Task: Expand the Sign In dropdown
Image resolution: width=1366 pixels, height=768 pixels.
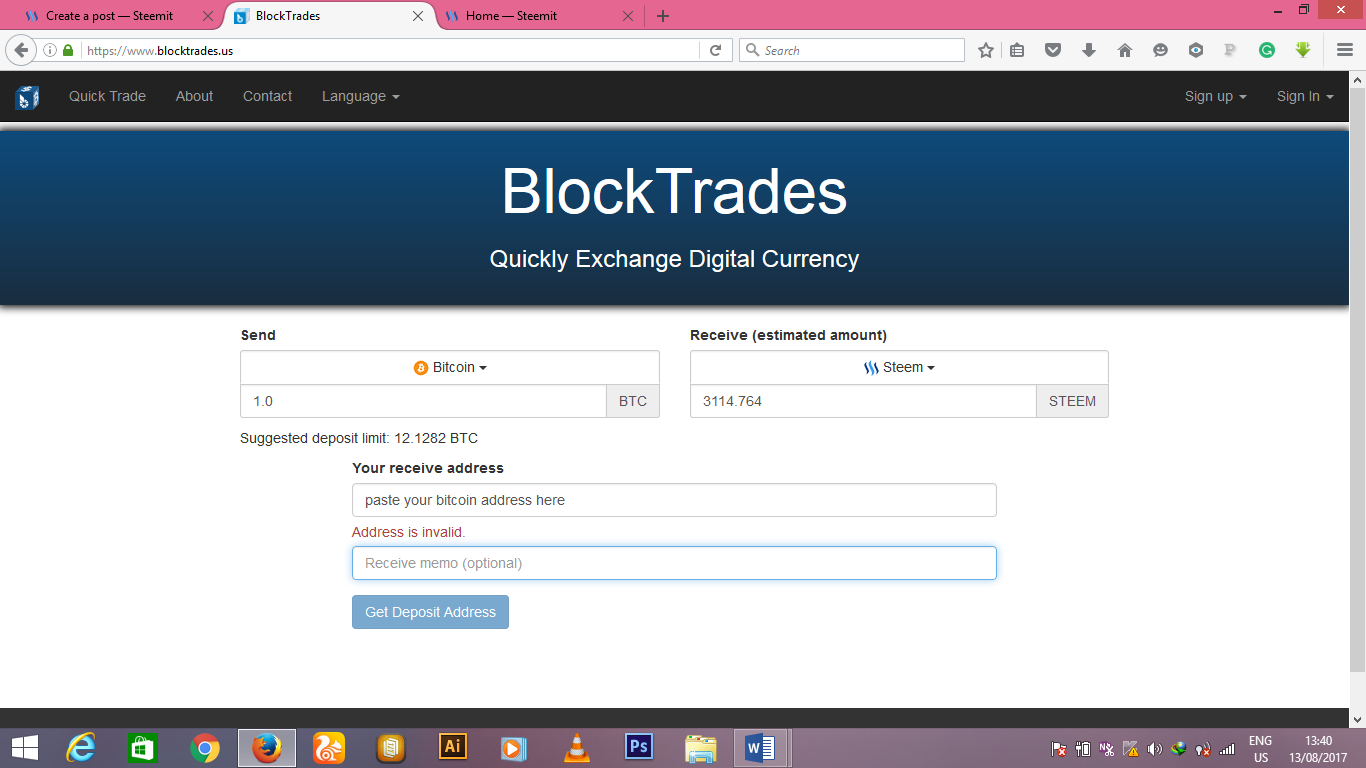Action: pyautogui.click(x=1305, y=96)
